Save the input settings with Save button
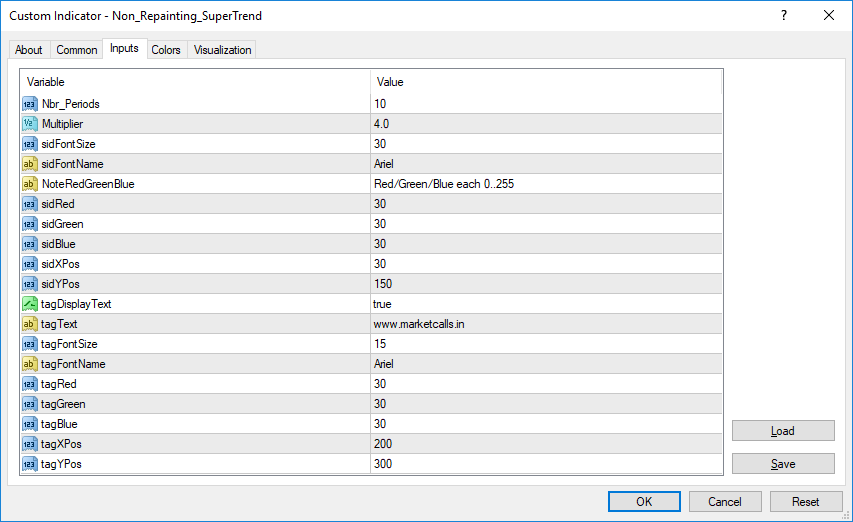This screenshot has width=853, height=522. click(783, 464)
